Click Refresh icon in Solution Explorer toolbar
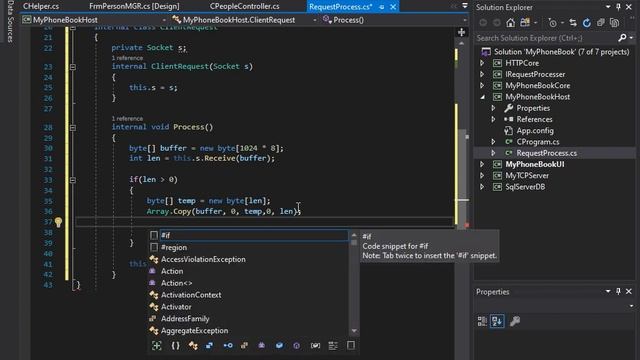 pyautogui.click(x=587, y=23)
